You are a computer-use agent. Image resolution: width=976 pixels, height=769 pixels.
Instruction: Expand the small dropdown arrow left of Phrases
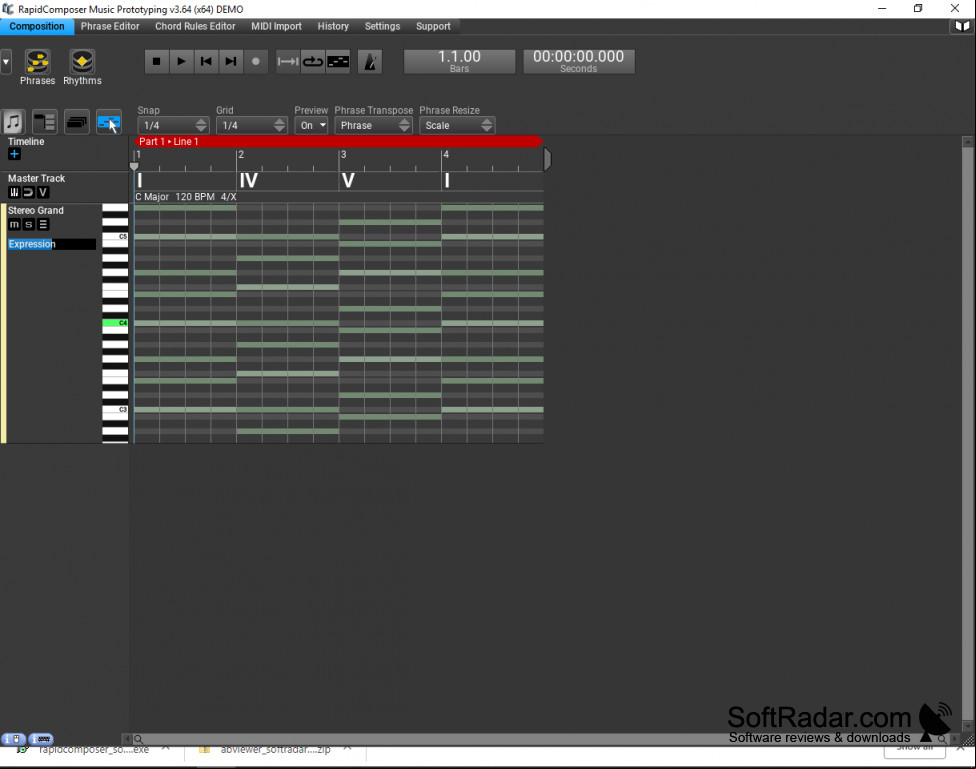tap(6, 62)
